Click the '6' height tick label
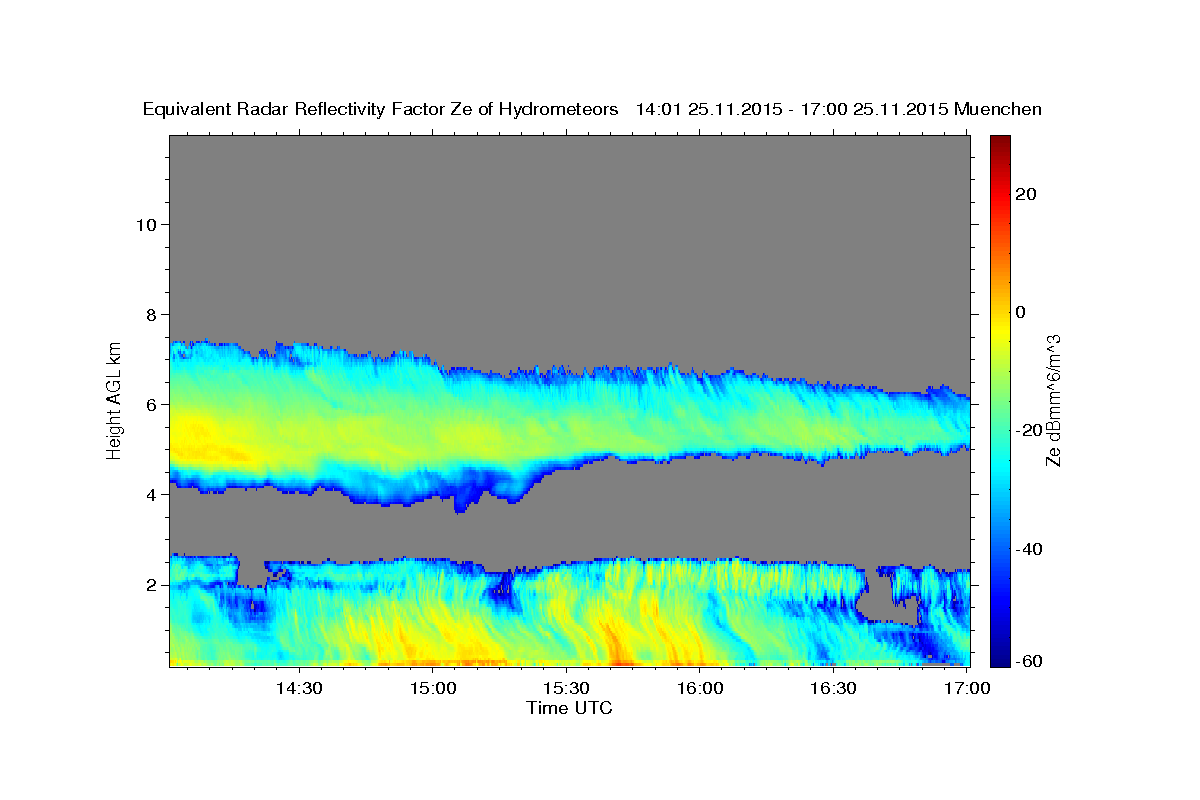The image size is (1200, 800). 151,404
